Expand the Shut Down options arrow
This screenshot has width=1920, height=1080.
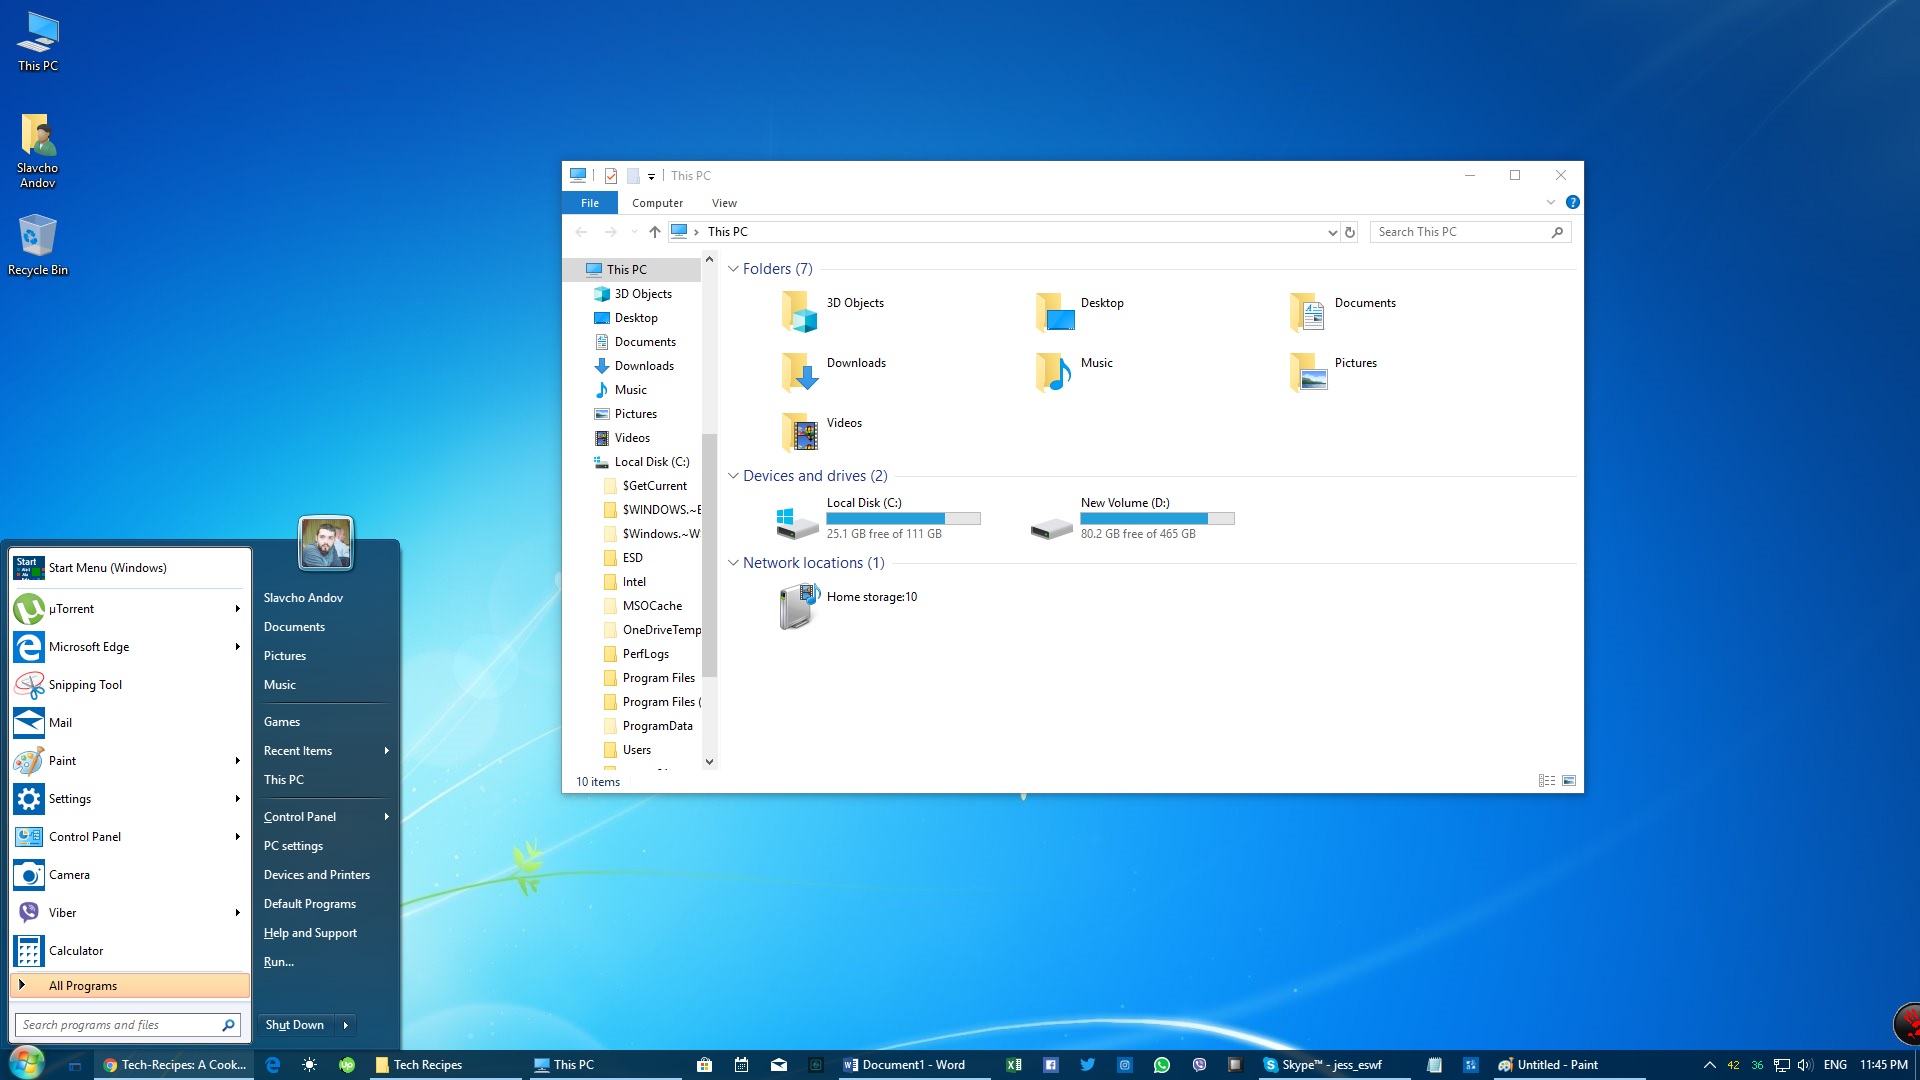(x=345, y=1024)
